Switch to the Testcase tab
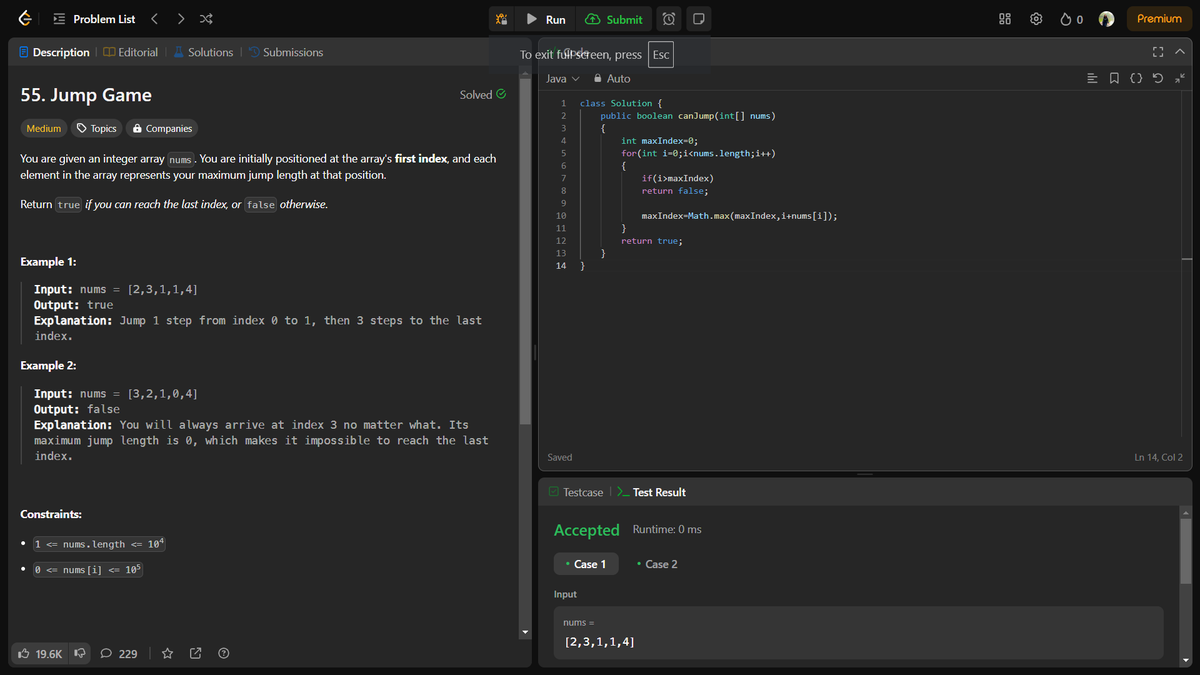 click(x=576, y=492)
